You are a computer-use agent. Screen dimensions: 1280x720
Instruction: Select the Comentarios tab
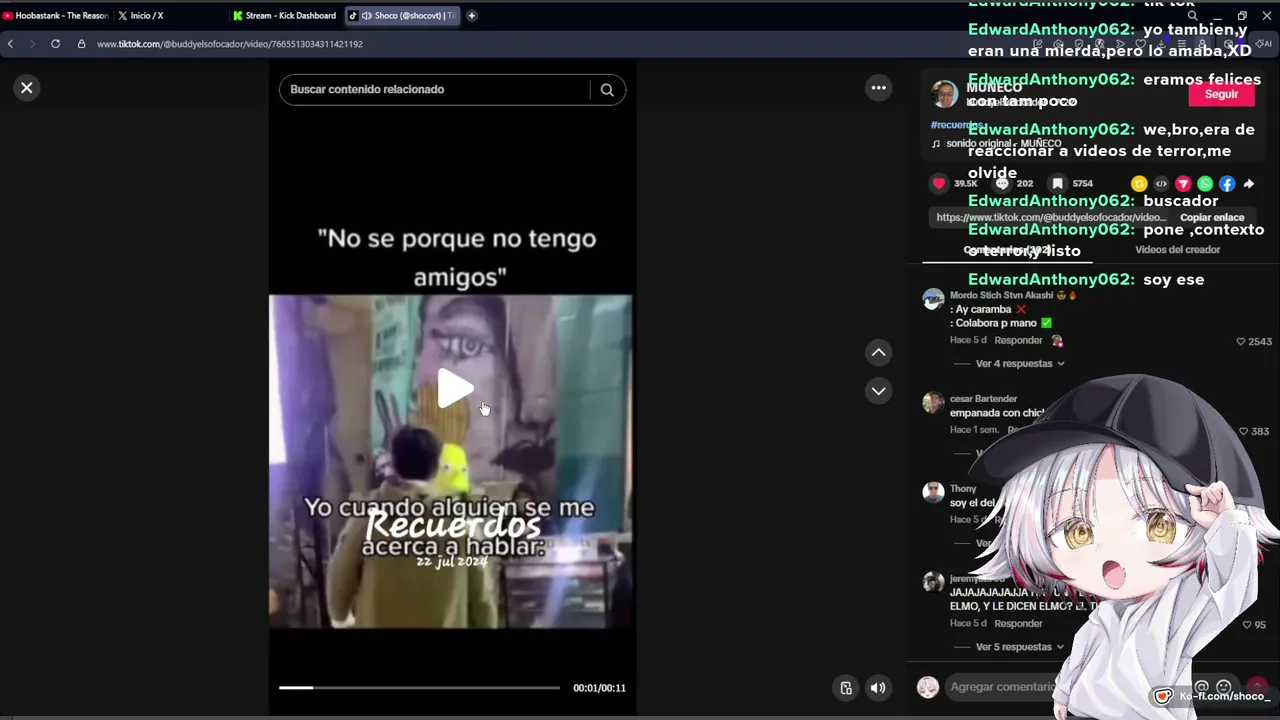1007,250
